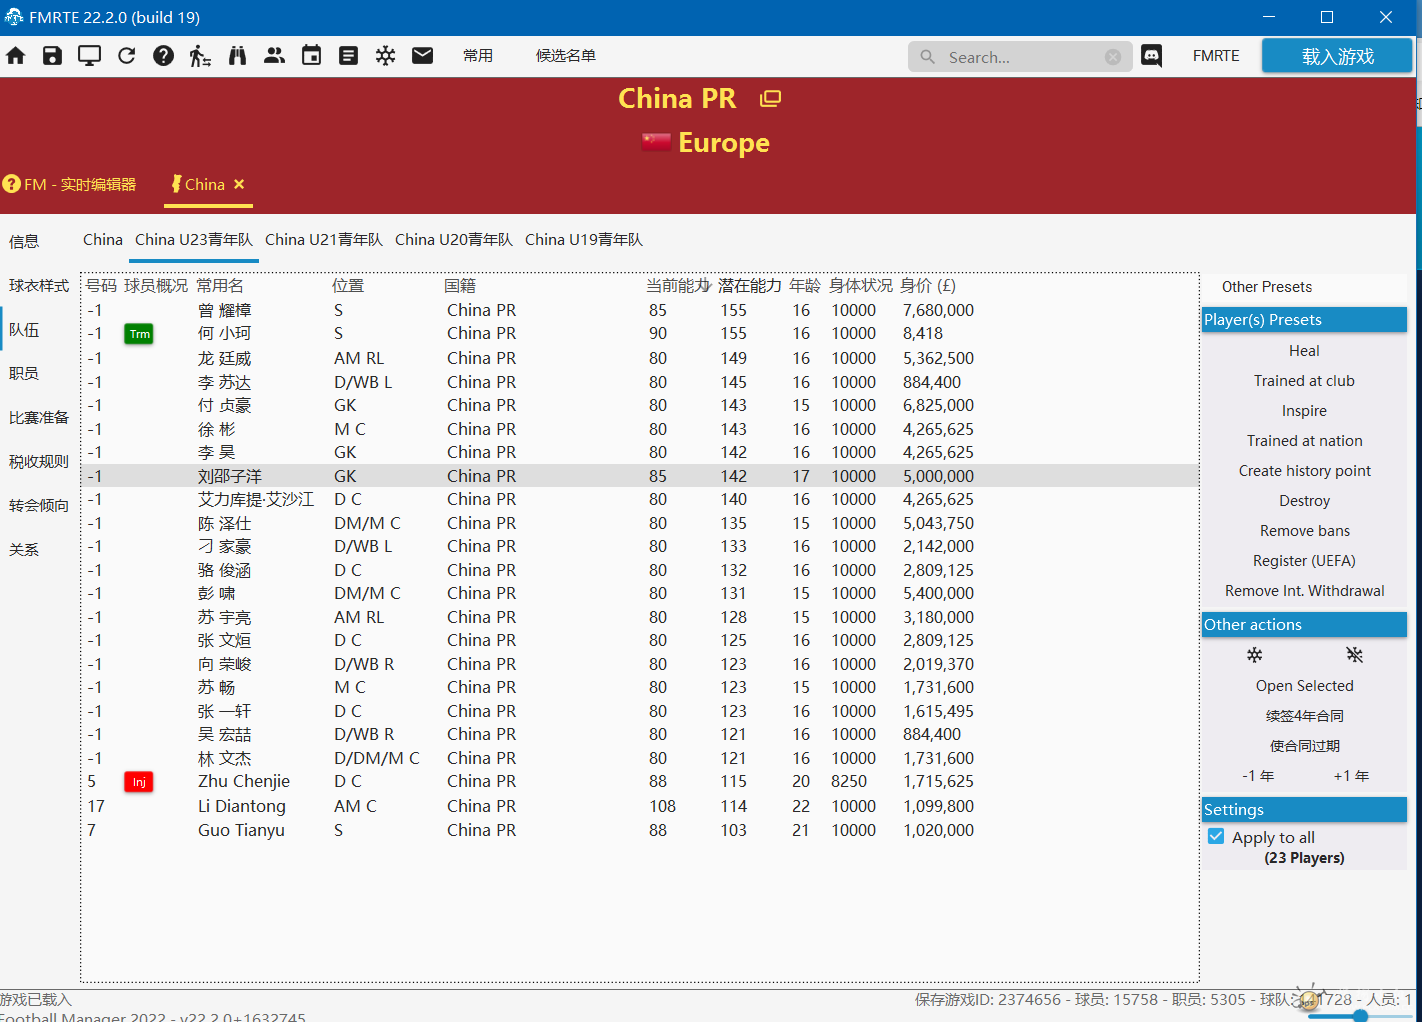Viewport: 1422px width, 1022px height.
Task: Open the Help question mark icon
Action: coord(163,56)
